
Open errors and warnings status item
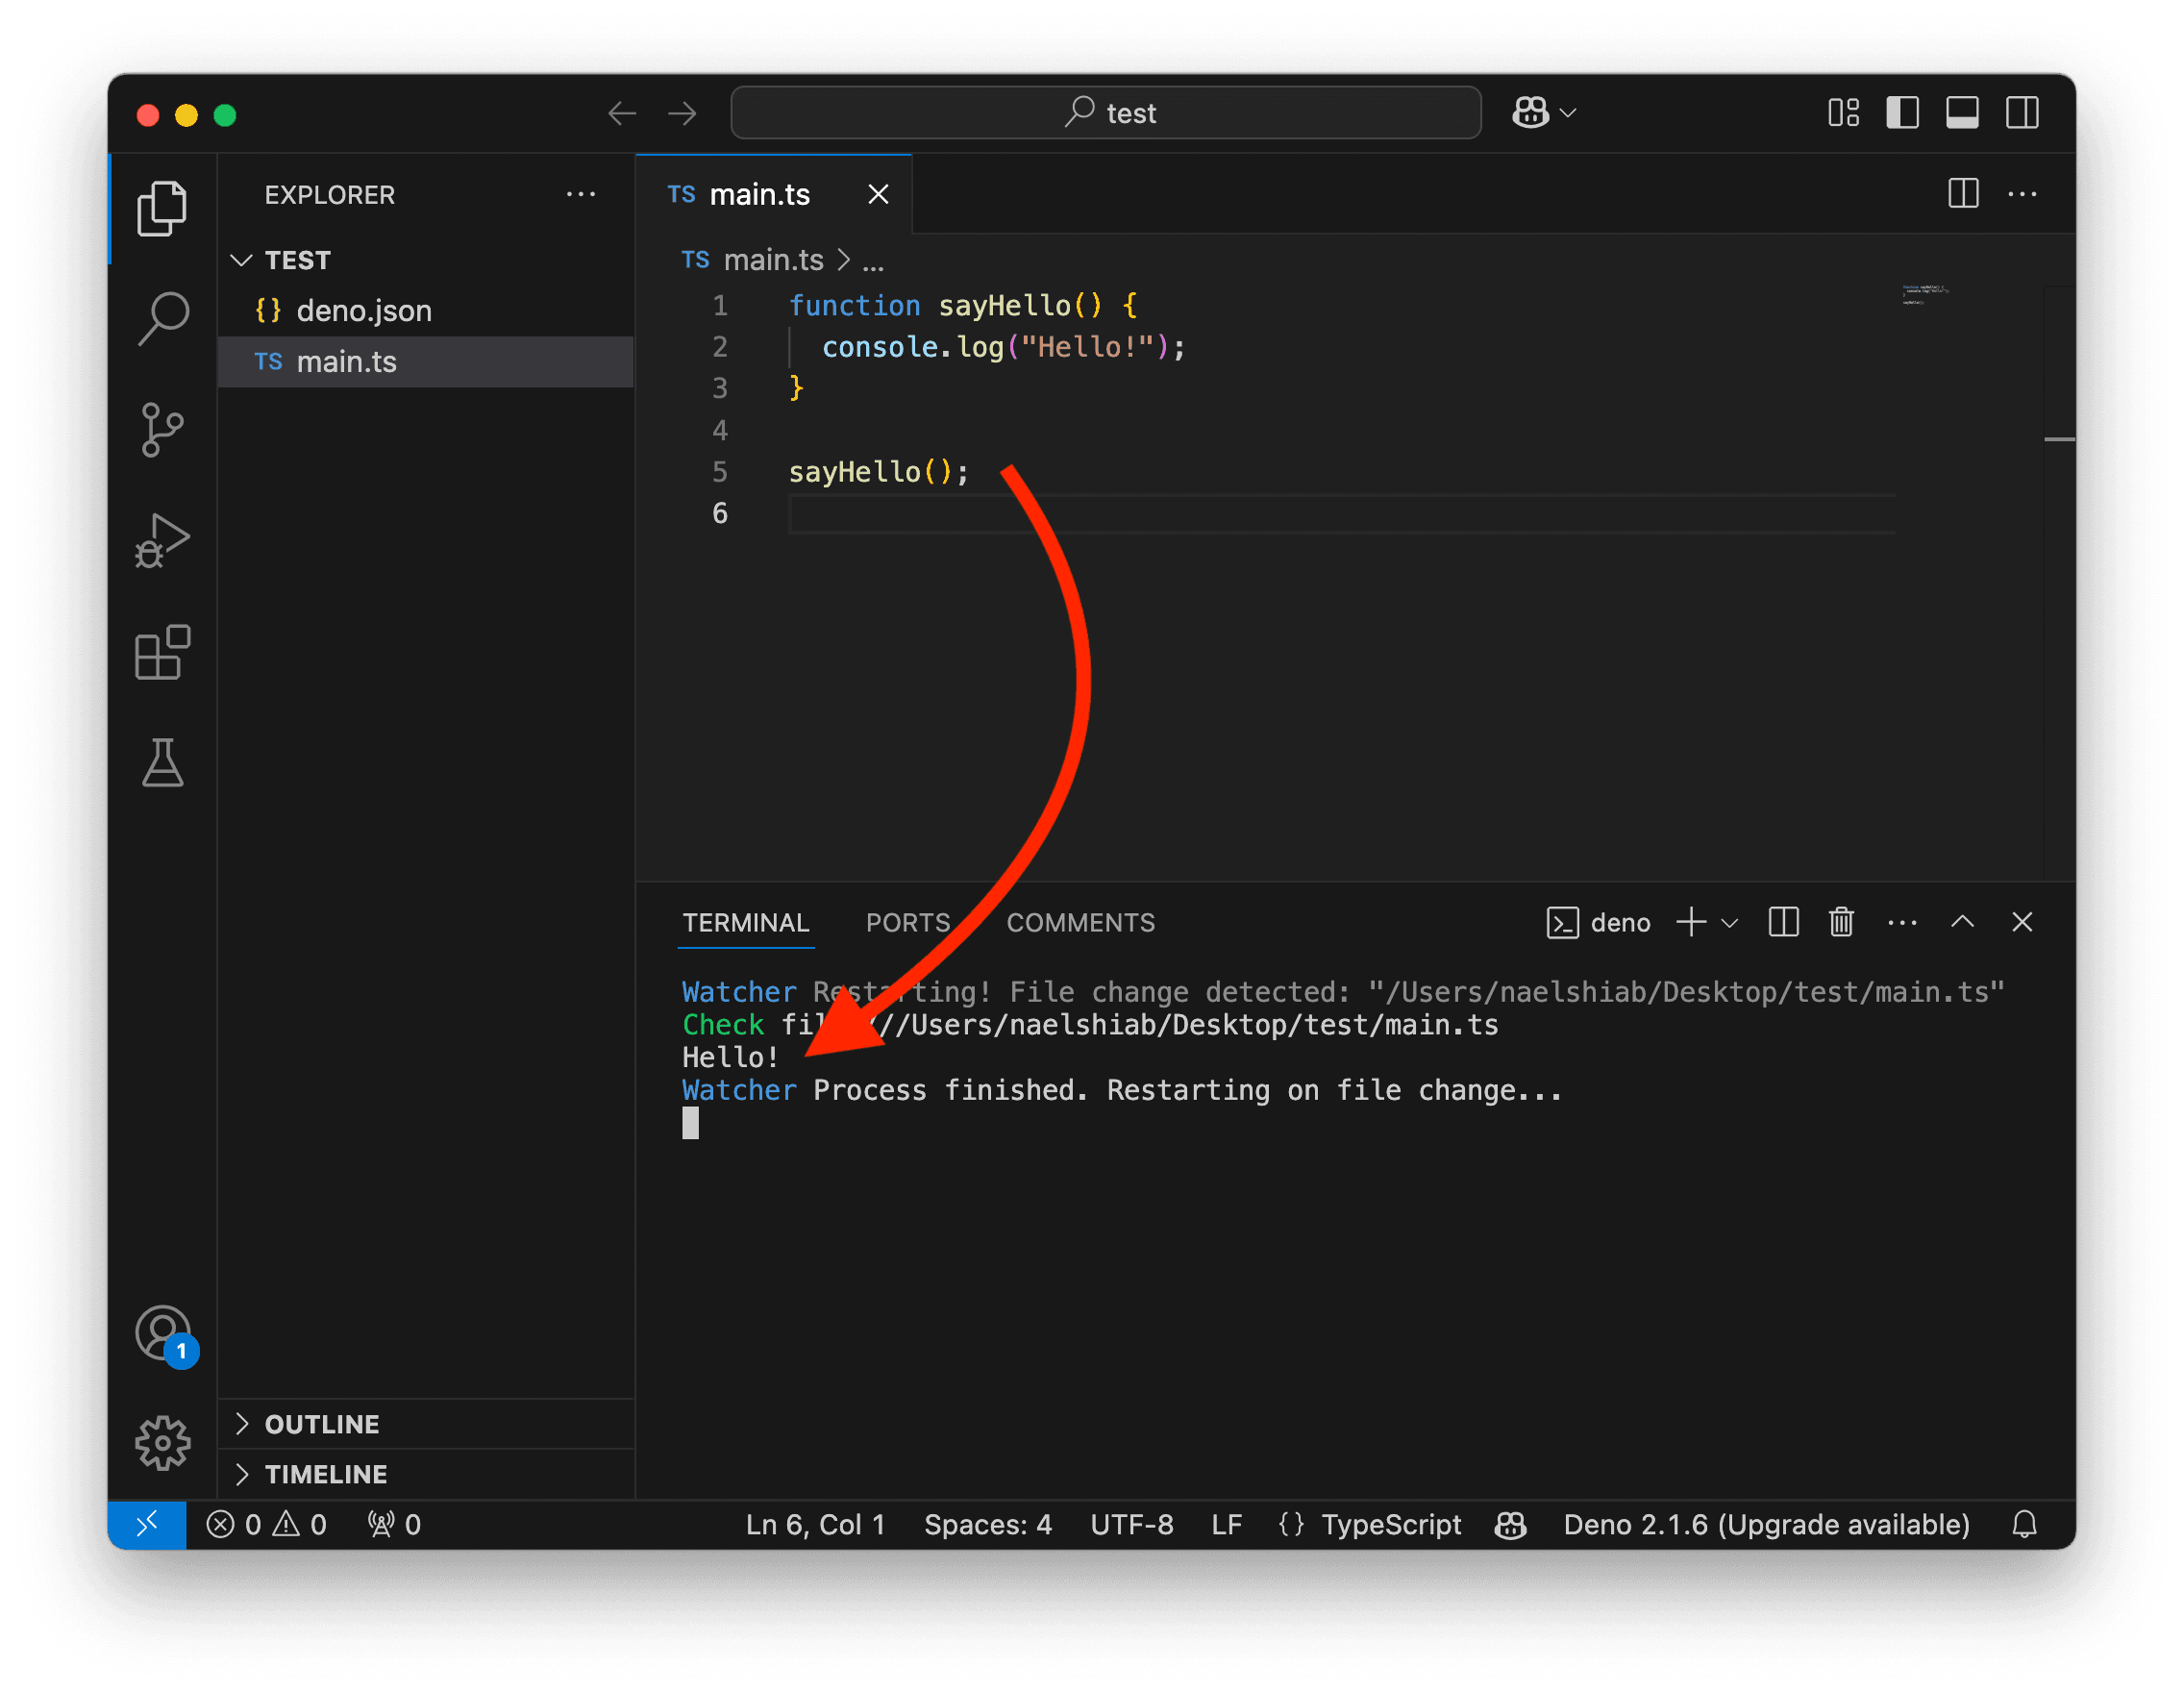point(266,1524)
